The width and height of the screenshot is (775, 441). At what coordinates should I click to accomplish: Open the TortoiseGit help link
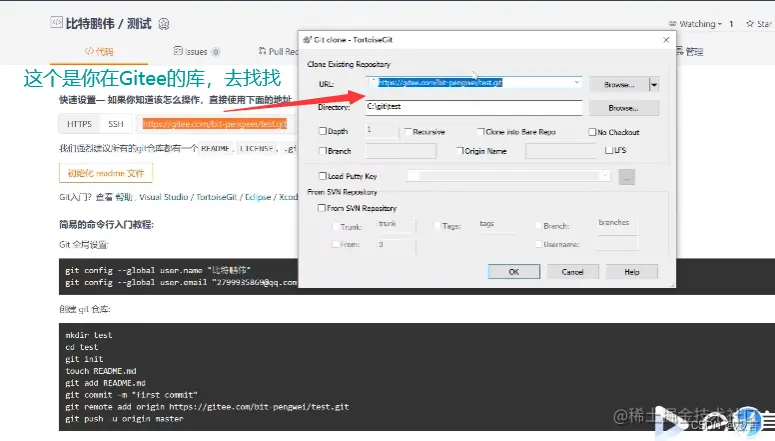click(x=216, y=197)
